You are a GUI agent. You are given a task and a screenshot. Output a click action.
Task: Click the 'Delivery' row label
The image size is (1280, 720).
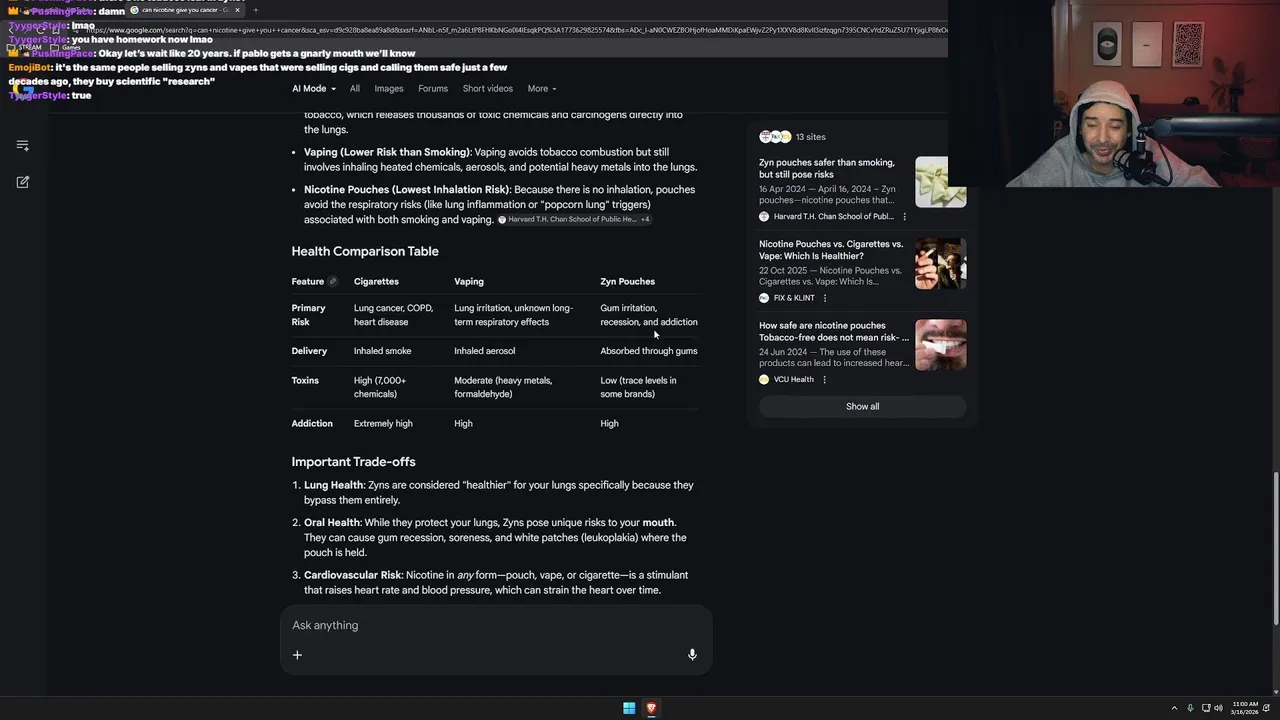[x=309, y=351]
